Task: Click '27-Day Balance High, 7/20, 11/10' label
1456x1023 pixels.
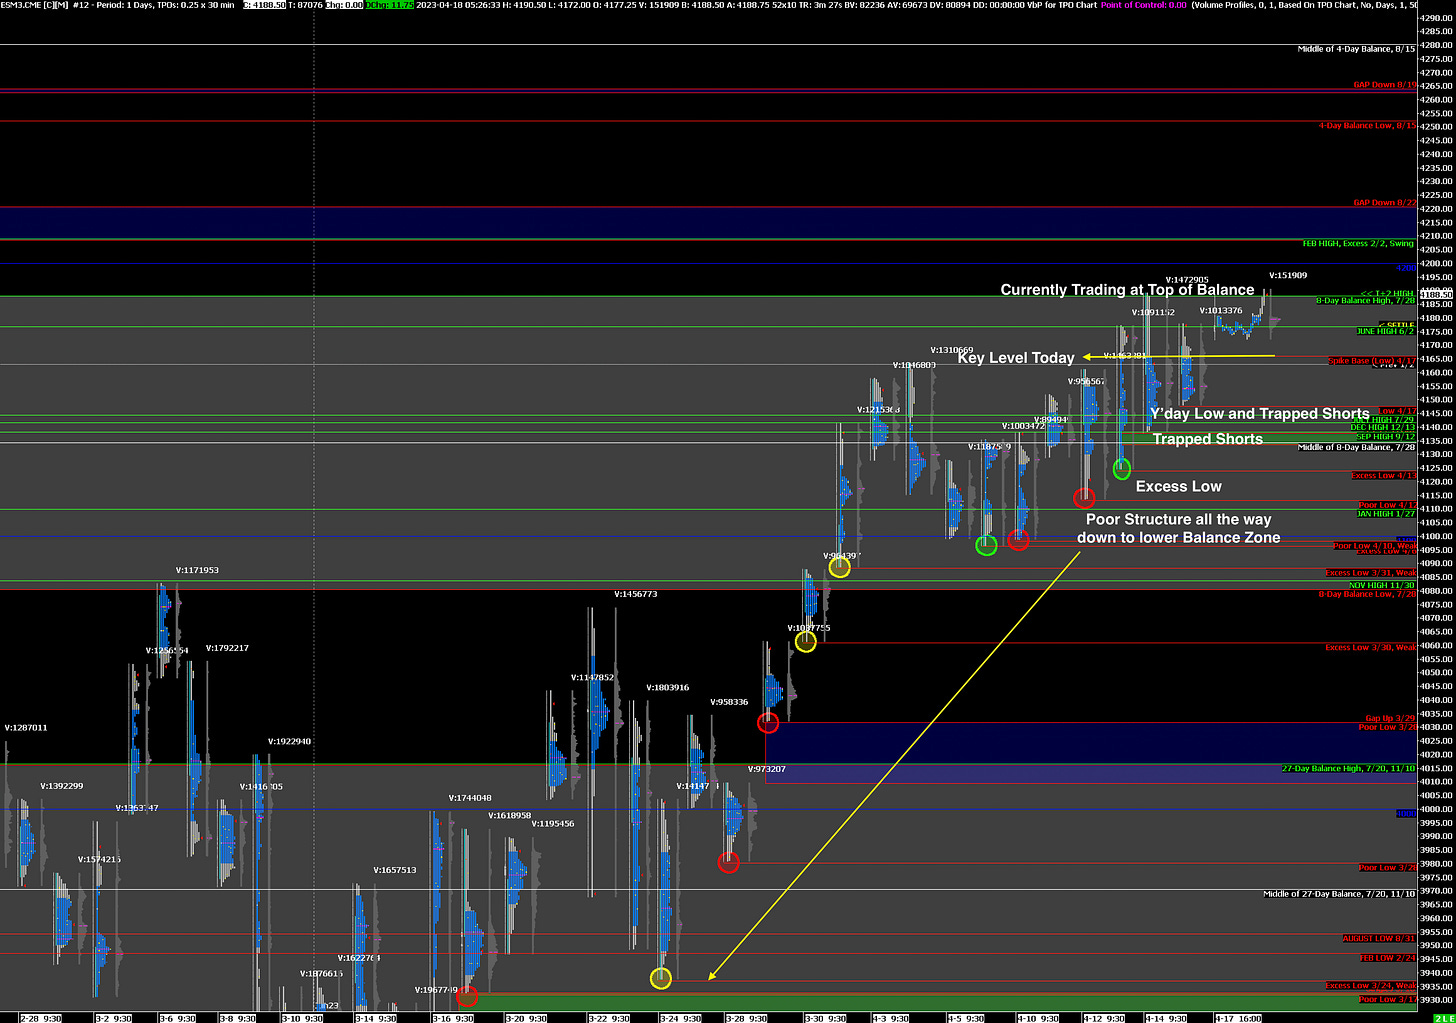Action: click(x=1348, y=769)
